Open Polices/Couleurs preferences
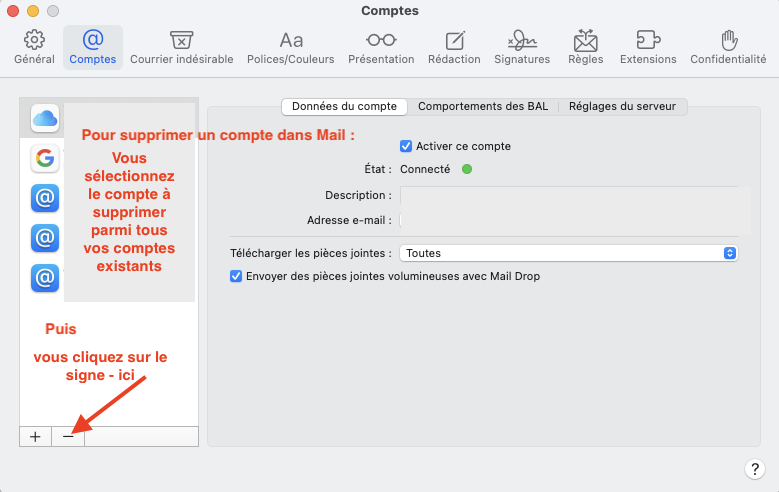This screenshot has width=779, height=492. pos(291,47)
